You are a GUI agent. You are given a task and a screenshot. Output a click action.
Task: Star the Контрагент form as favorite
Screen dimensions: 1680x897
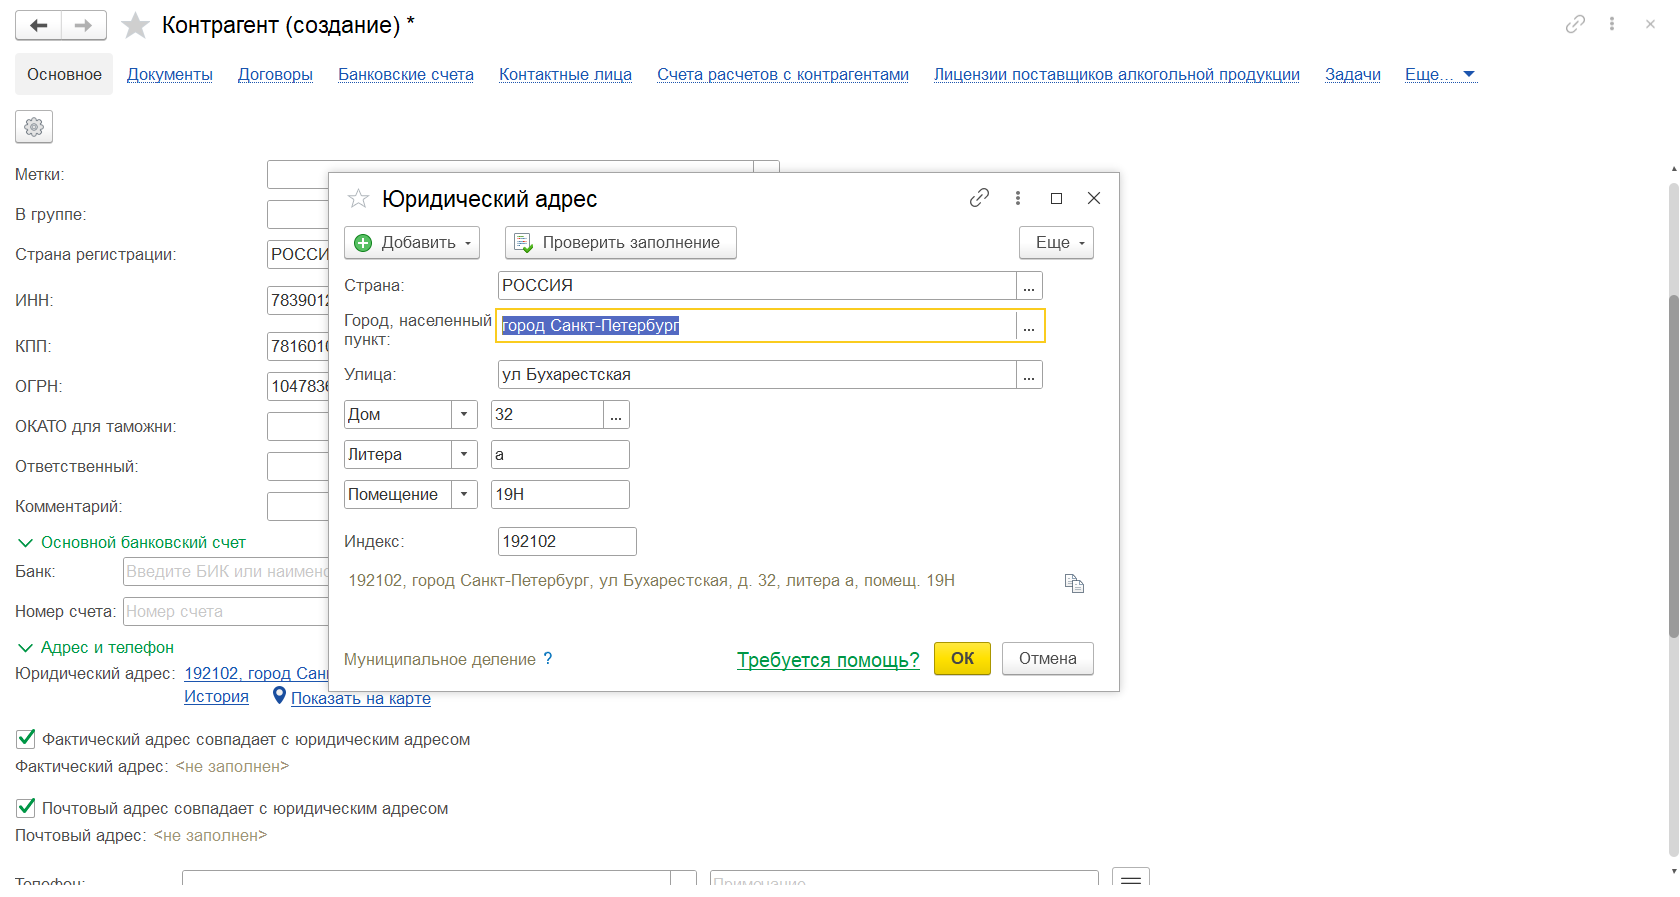[x=135, y=25]
